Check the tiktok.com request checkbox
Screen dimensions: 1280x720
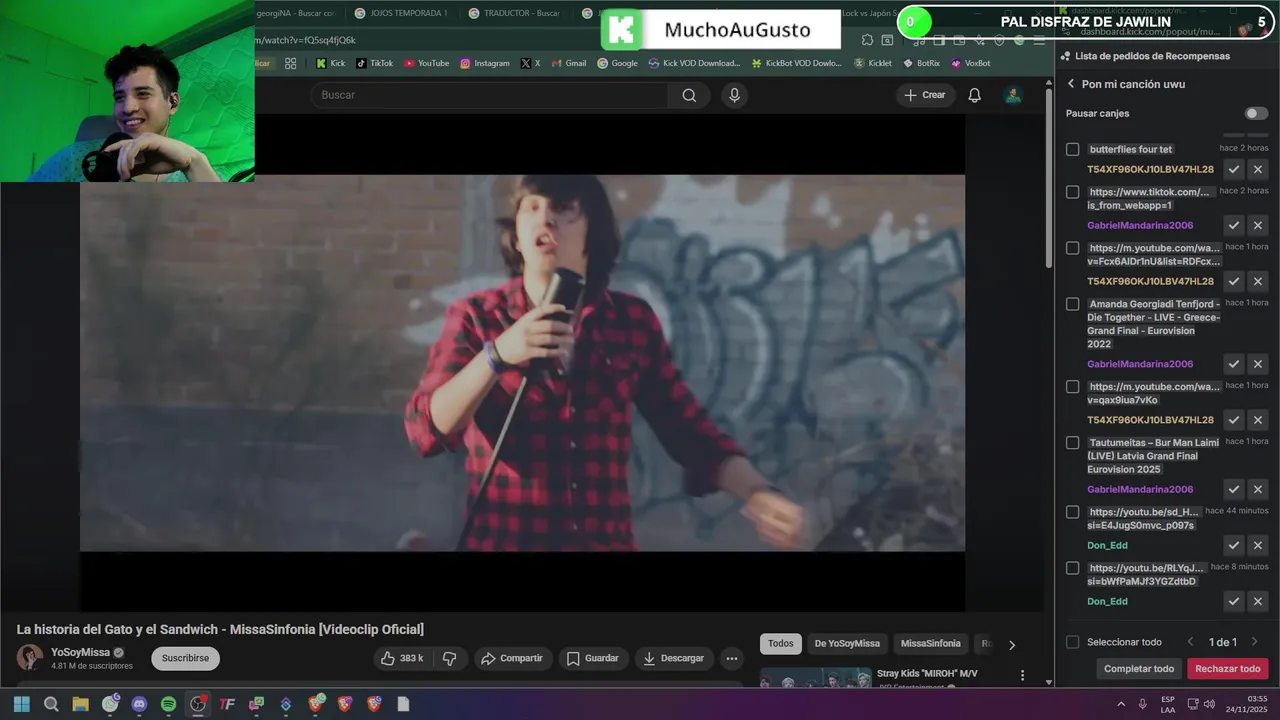[1072, 192]
